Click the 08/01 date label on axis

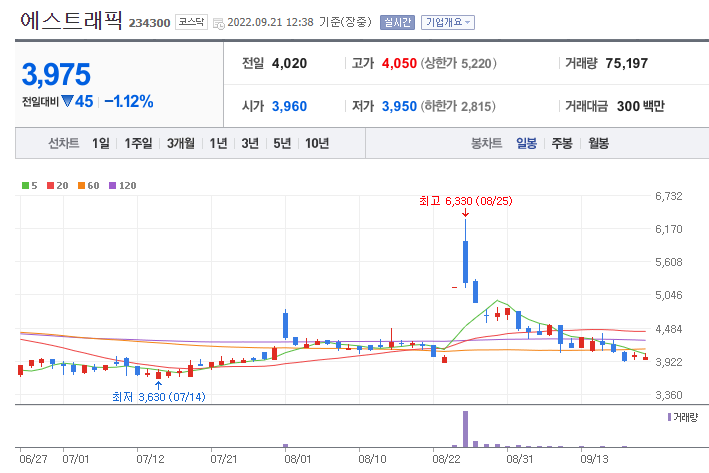click(298, 459)
